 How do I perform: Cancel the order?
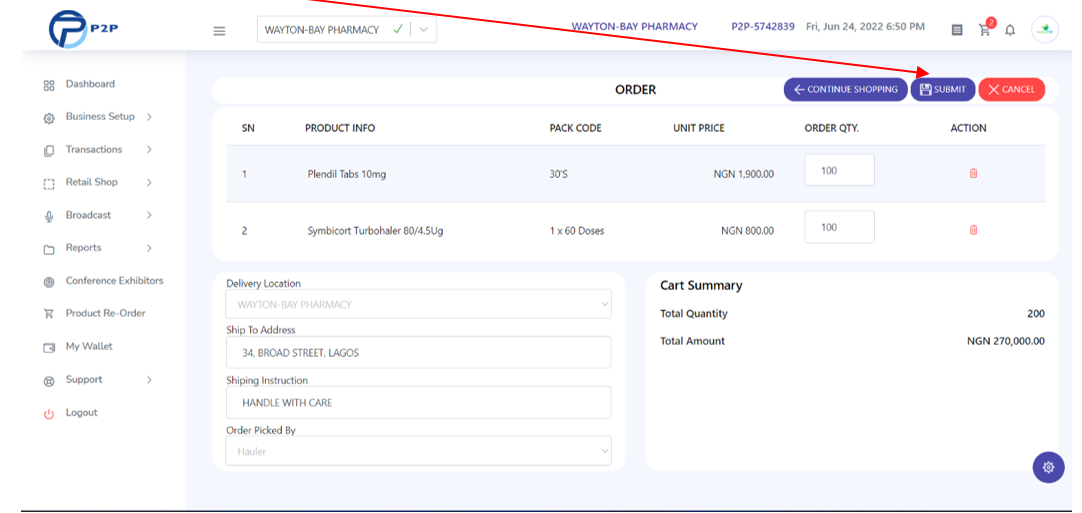pos(1012,90)
